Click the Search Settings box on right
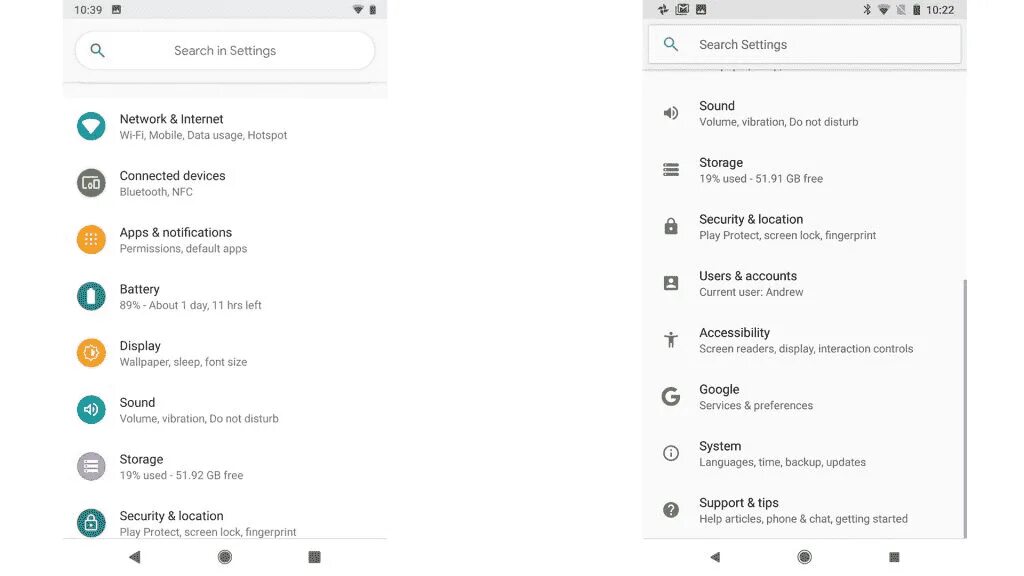1024x576 pixels. tap(805, 44)
